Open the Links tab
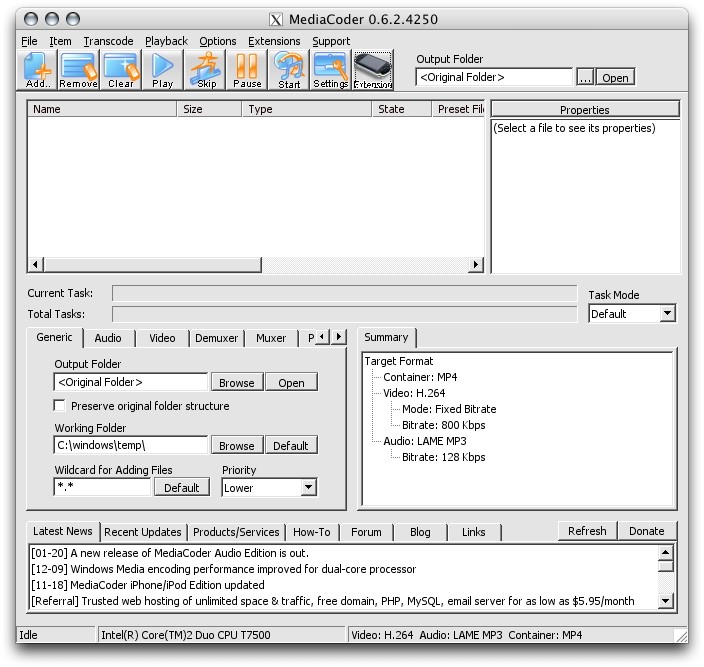 pos(474,532)
